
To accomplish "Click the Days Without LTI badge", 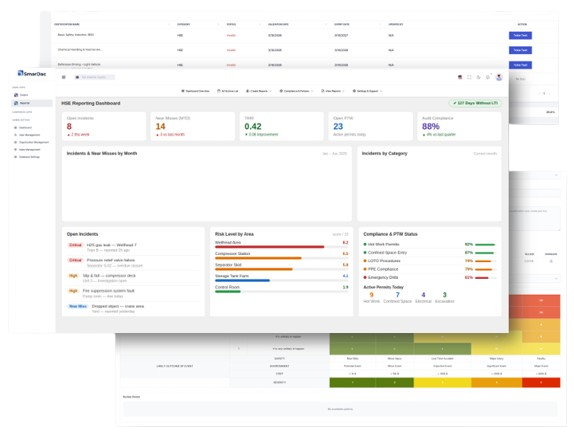I will 475,103.
